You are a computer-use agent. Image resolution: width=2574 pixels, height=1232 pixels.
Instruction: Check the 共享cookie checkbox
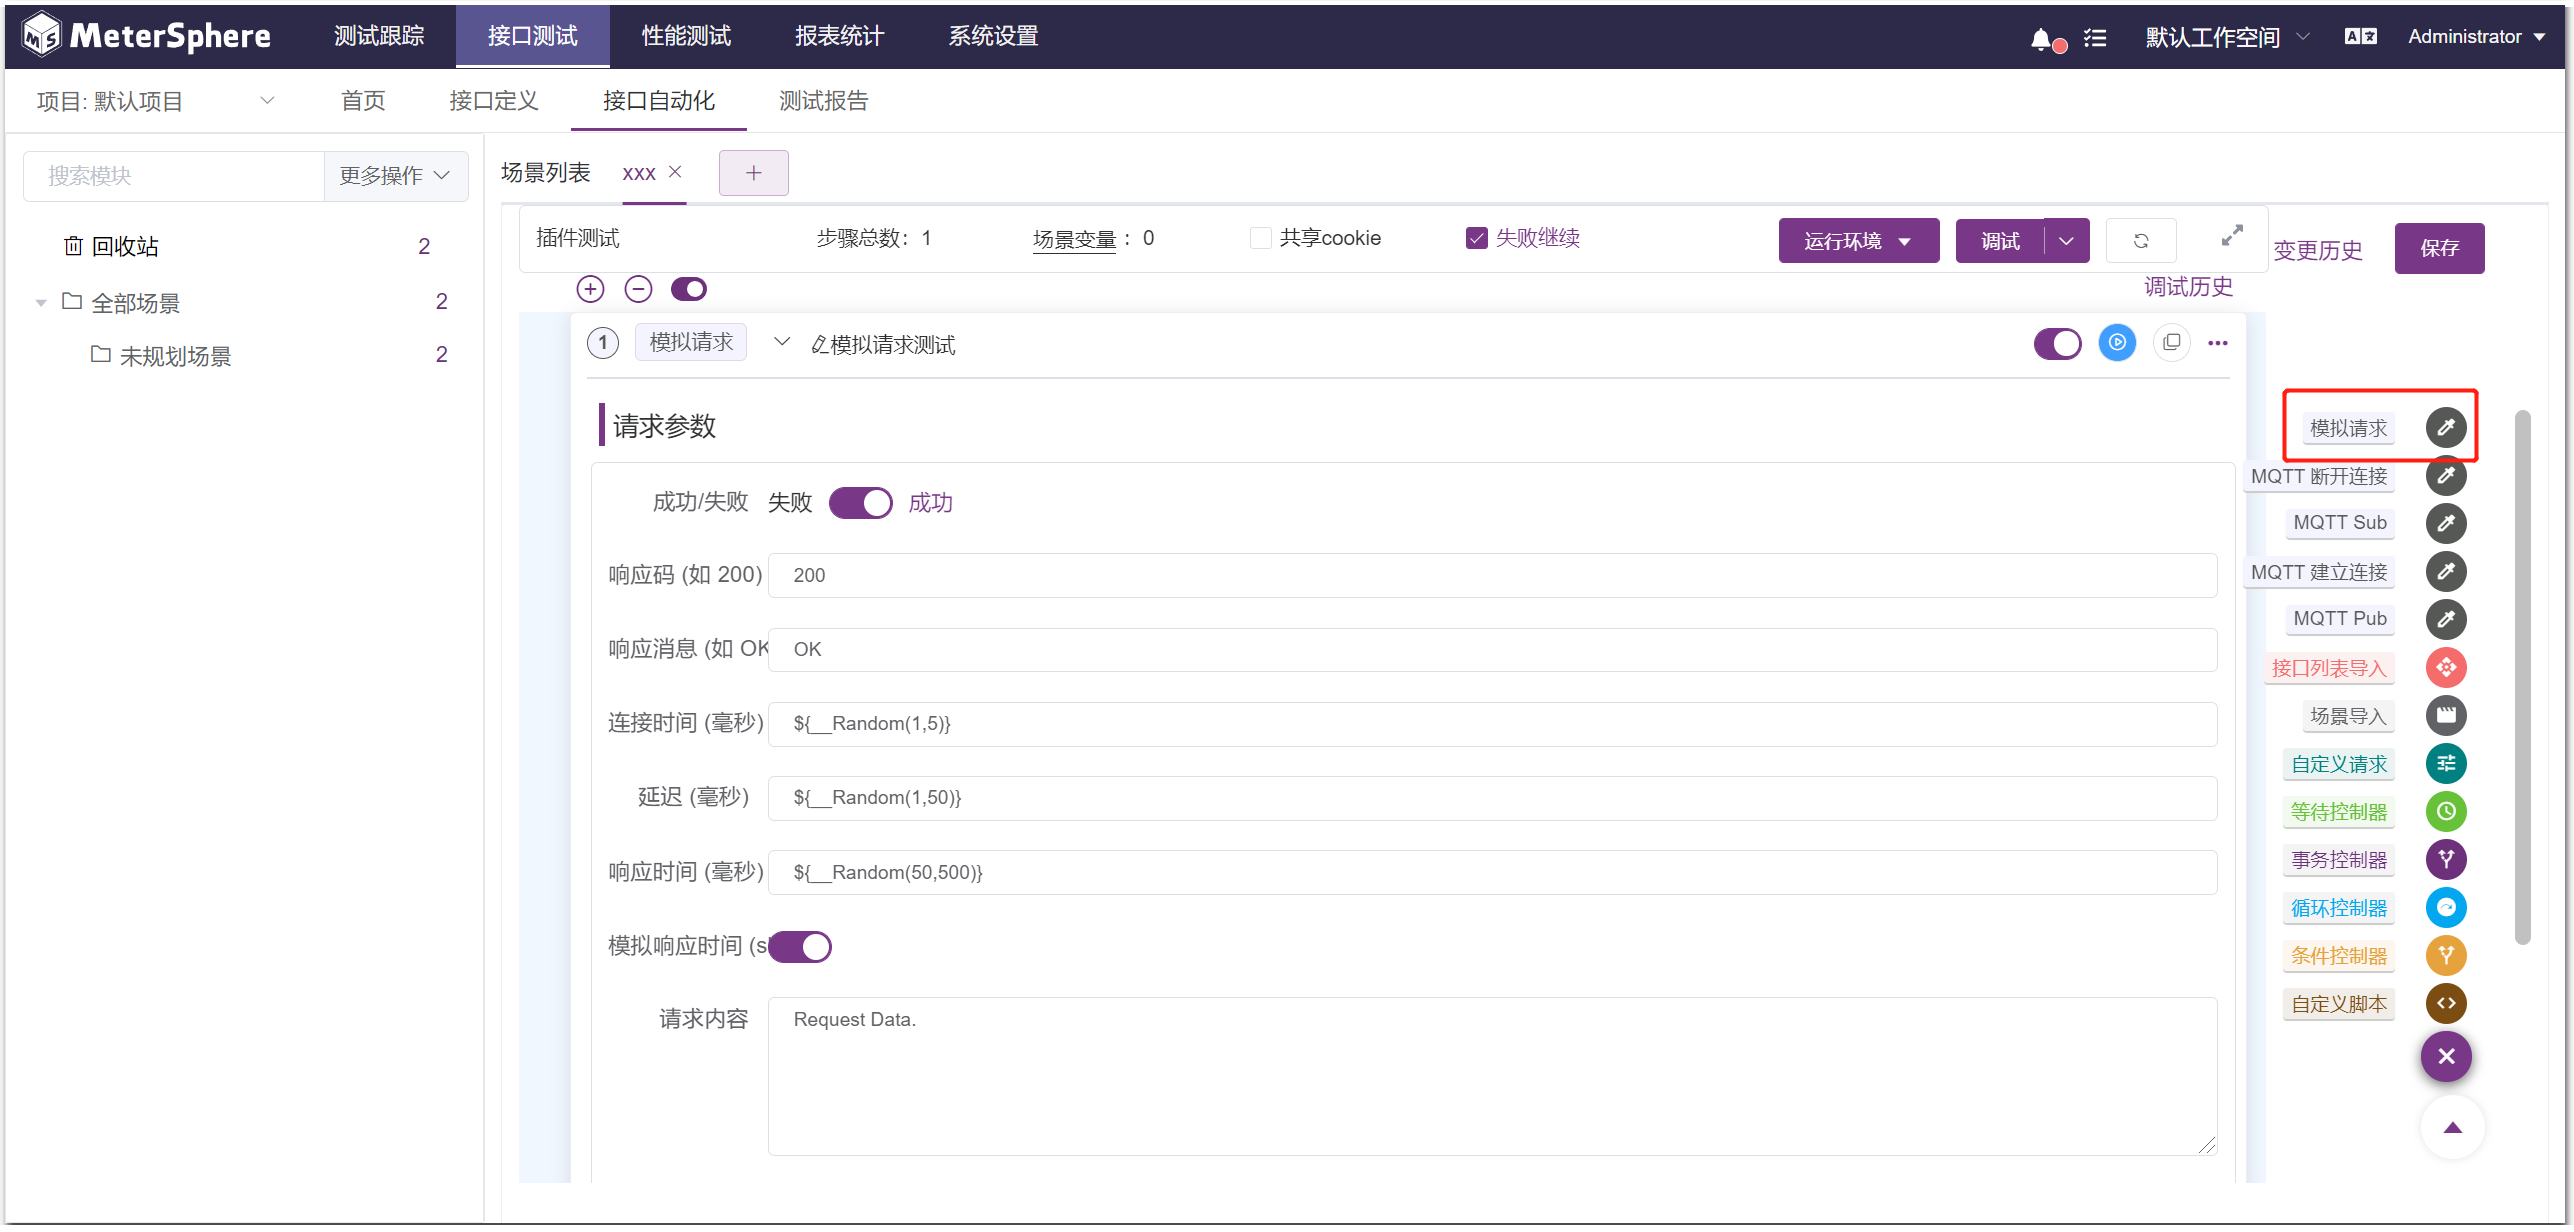pyautogui.click(x=1261, y=238)
